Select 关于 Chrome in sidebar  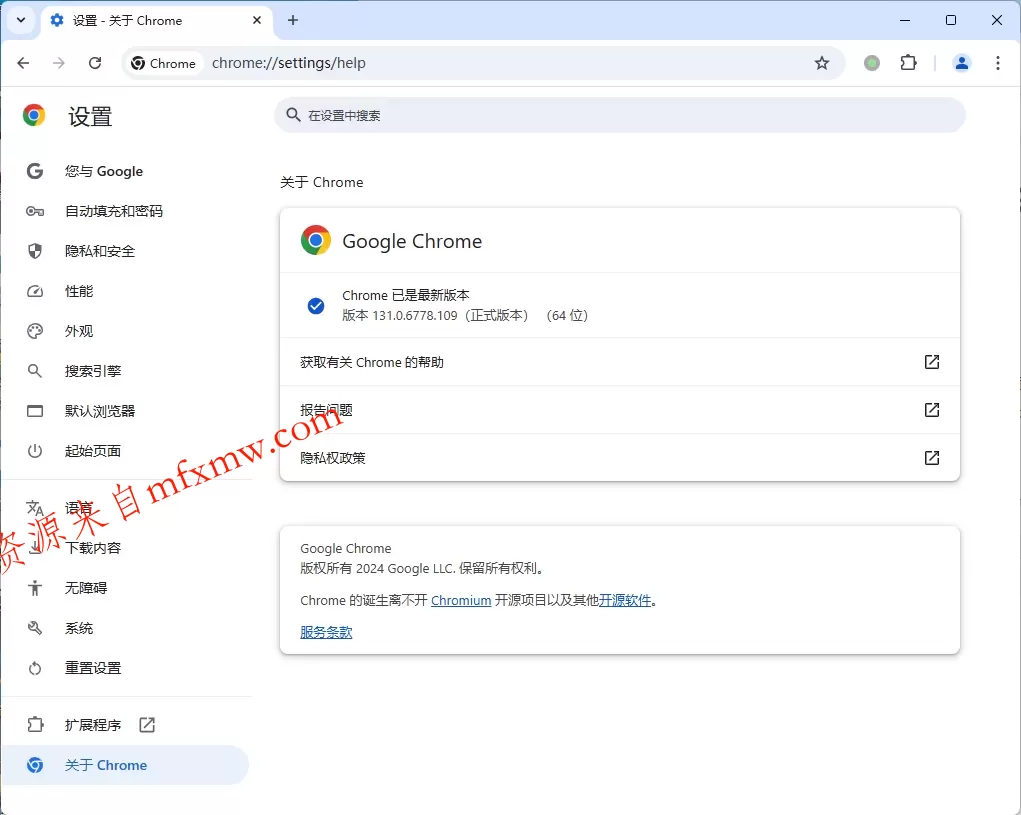[126, 765]
